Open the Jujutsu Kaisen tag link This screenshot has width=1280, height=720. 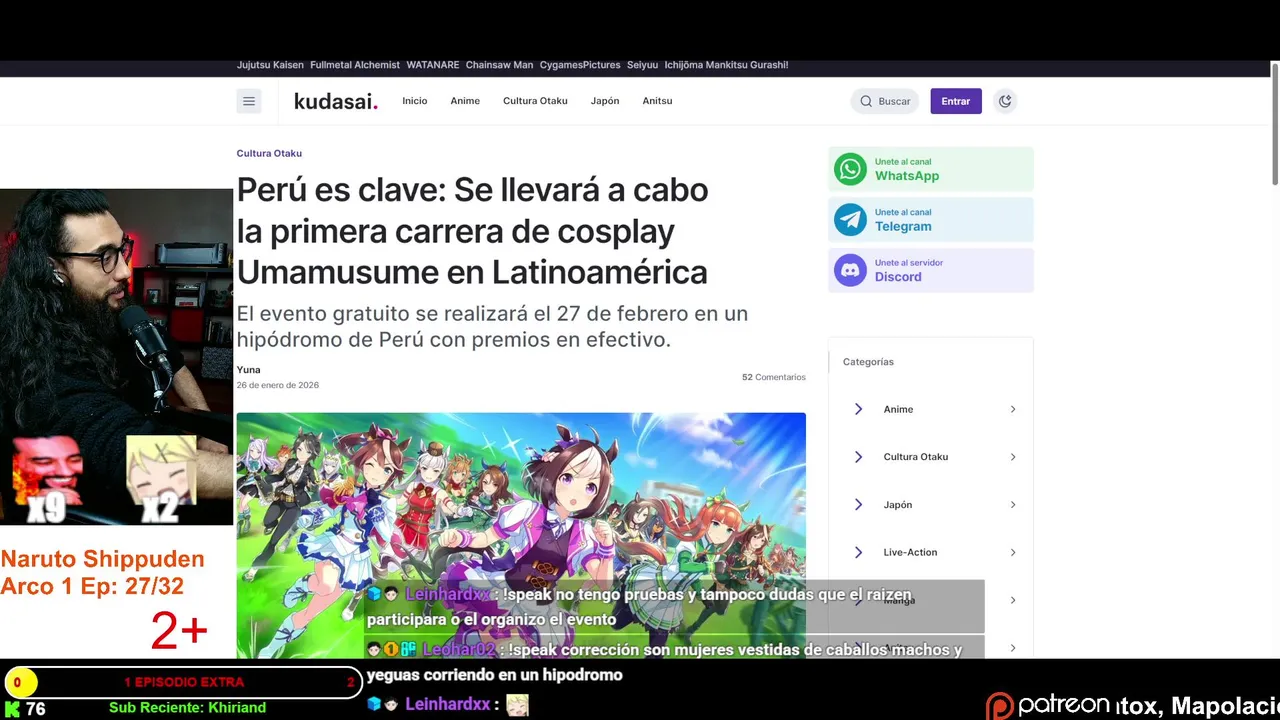pos(270,65)
